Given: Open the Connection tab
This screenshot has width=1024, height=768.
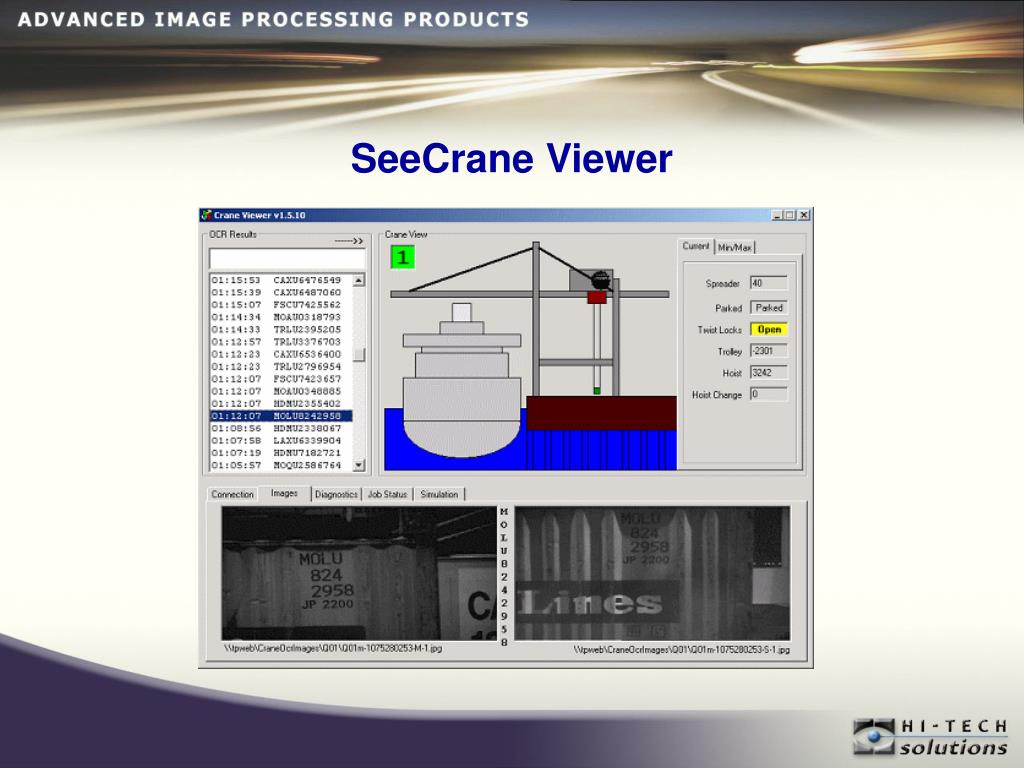Looking at the screenshot, I should click(232, 494).
